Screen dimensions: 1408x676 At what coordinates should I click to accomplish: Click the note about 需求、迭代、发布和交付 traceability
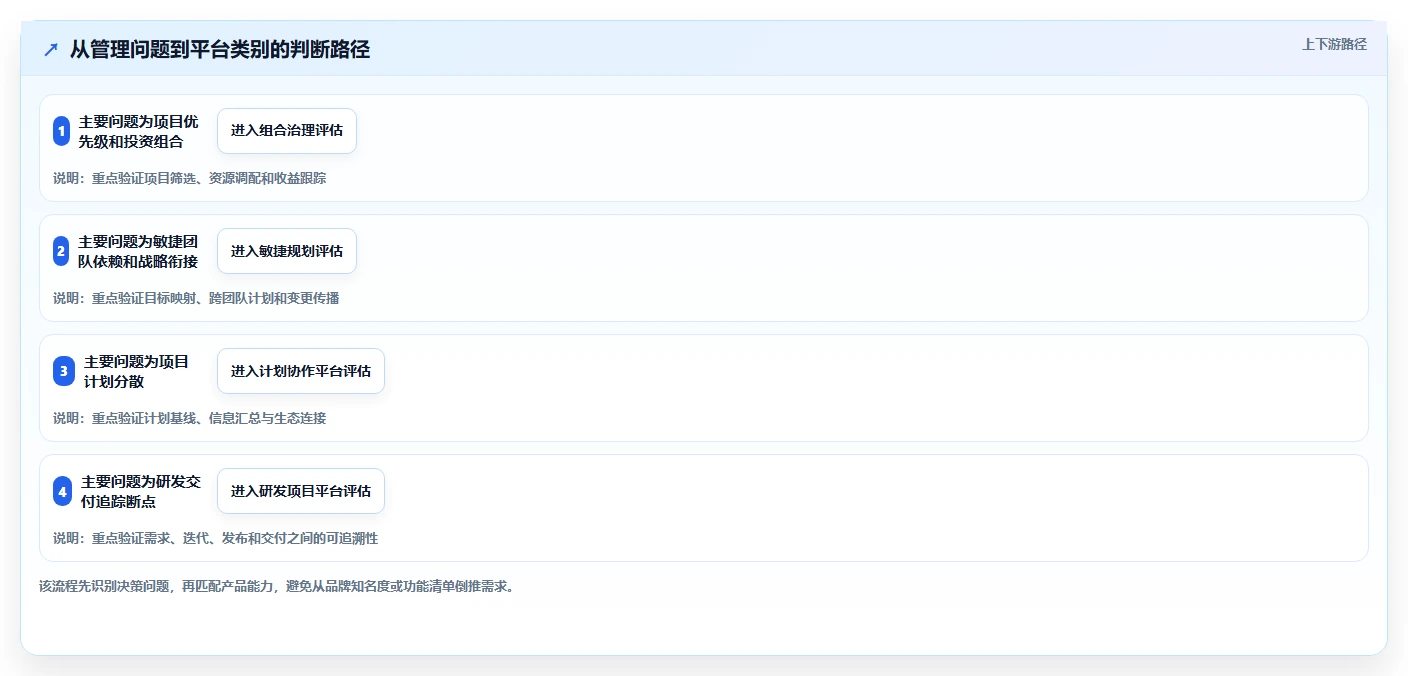[216, 538]
